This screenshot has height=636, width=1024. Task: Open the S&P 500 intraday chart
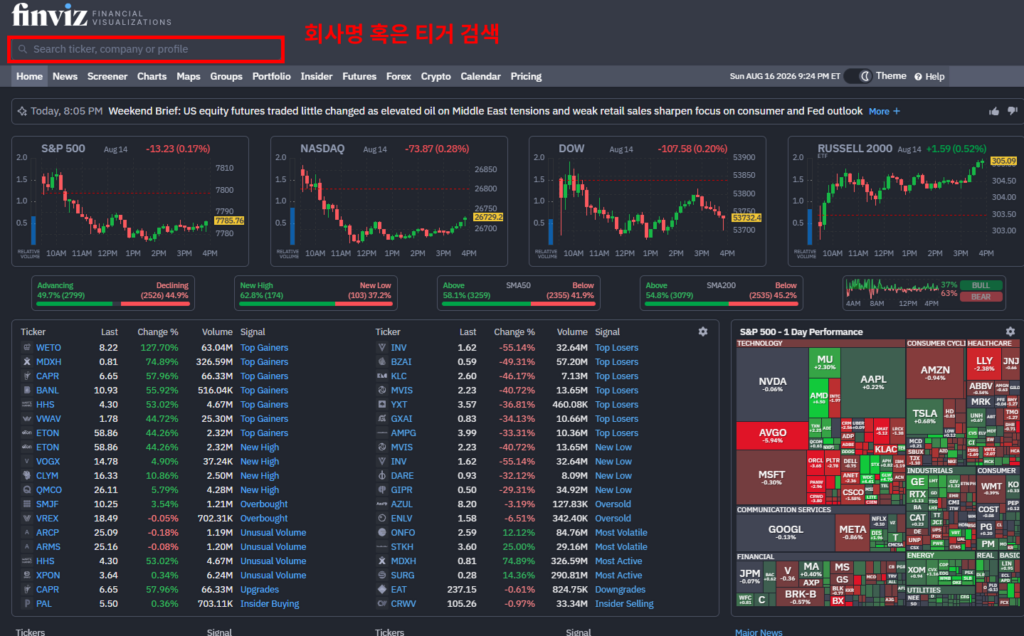pyautogui.click(x=130, y=201)
